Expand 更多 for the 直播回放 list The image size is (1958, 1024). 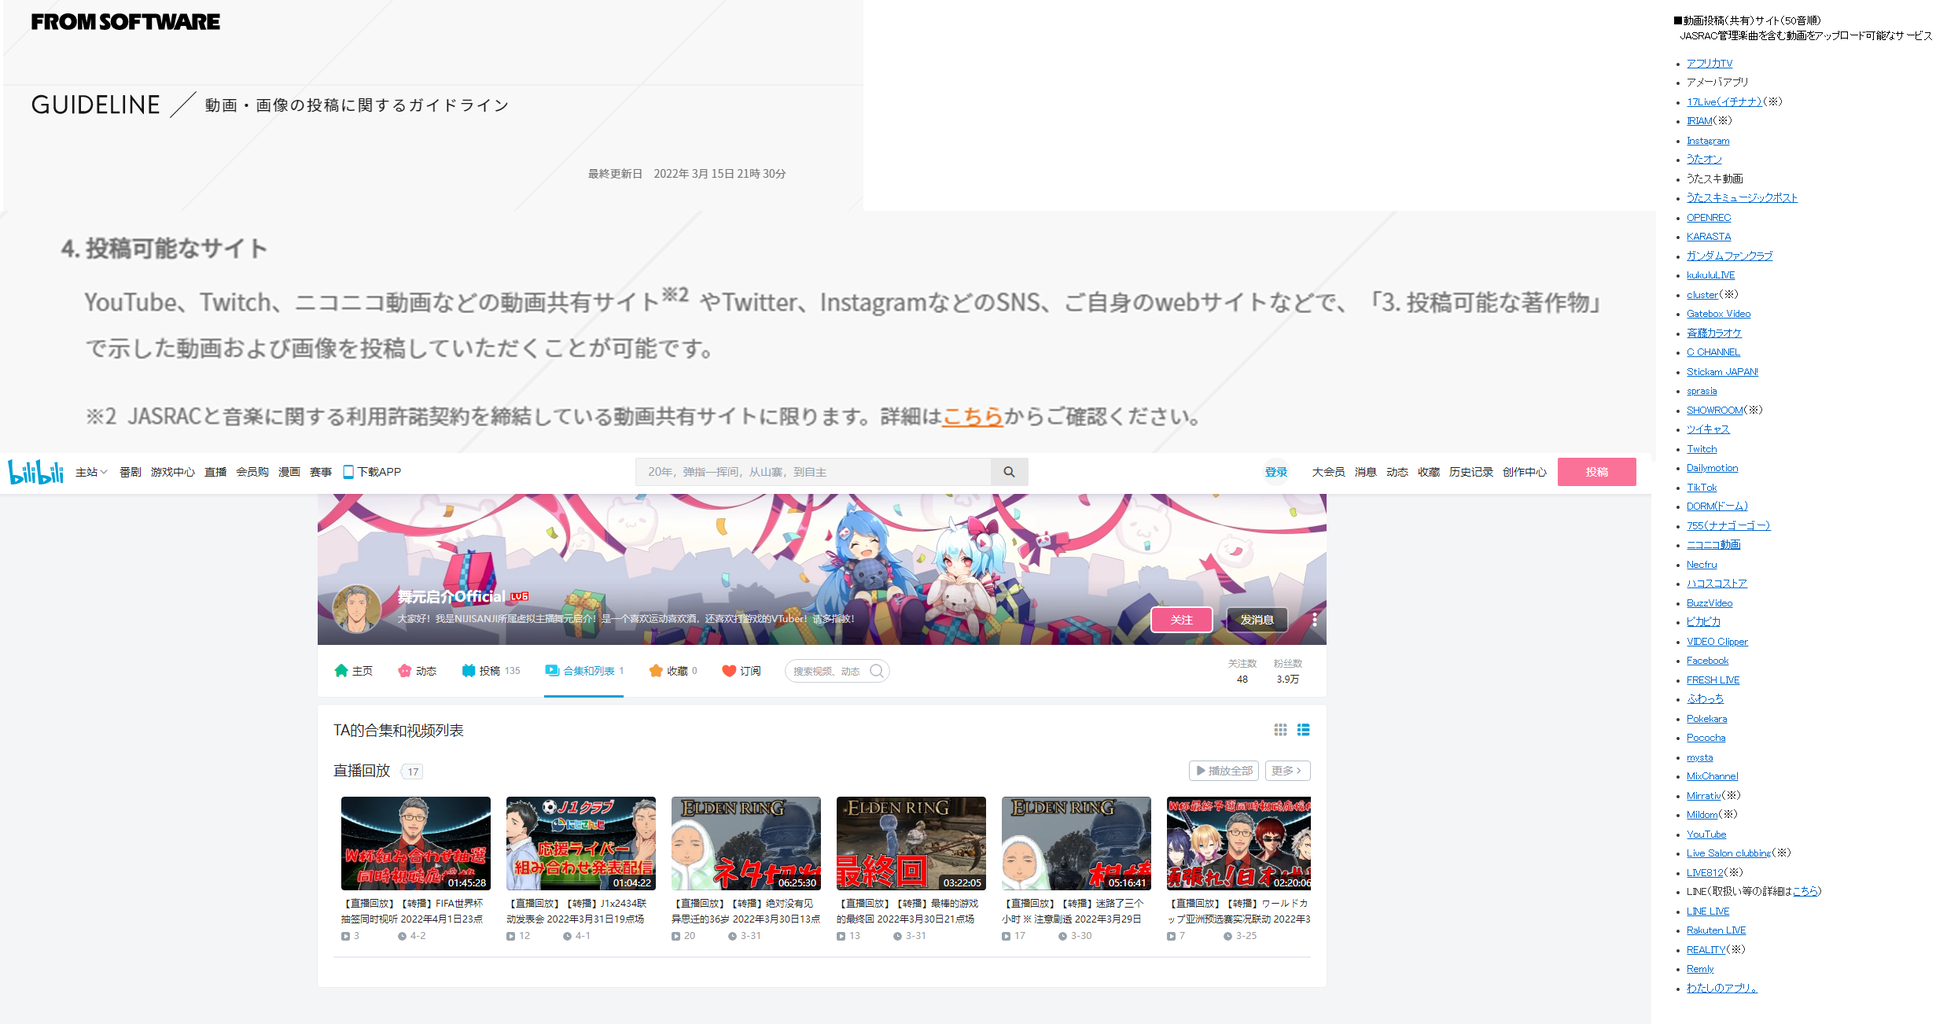[1287, 771]
